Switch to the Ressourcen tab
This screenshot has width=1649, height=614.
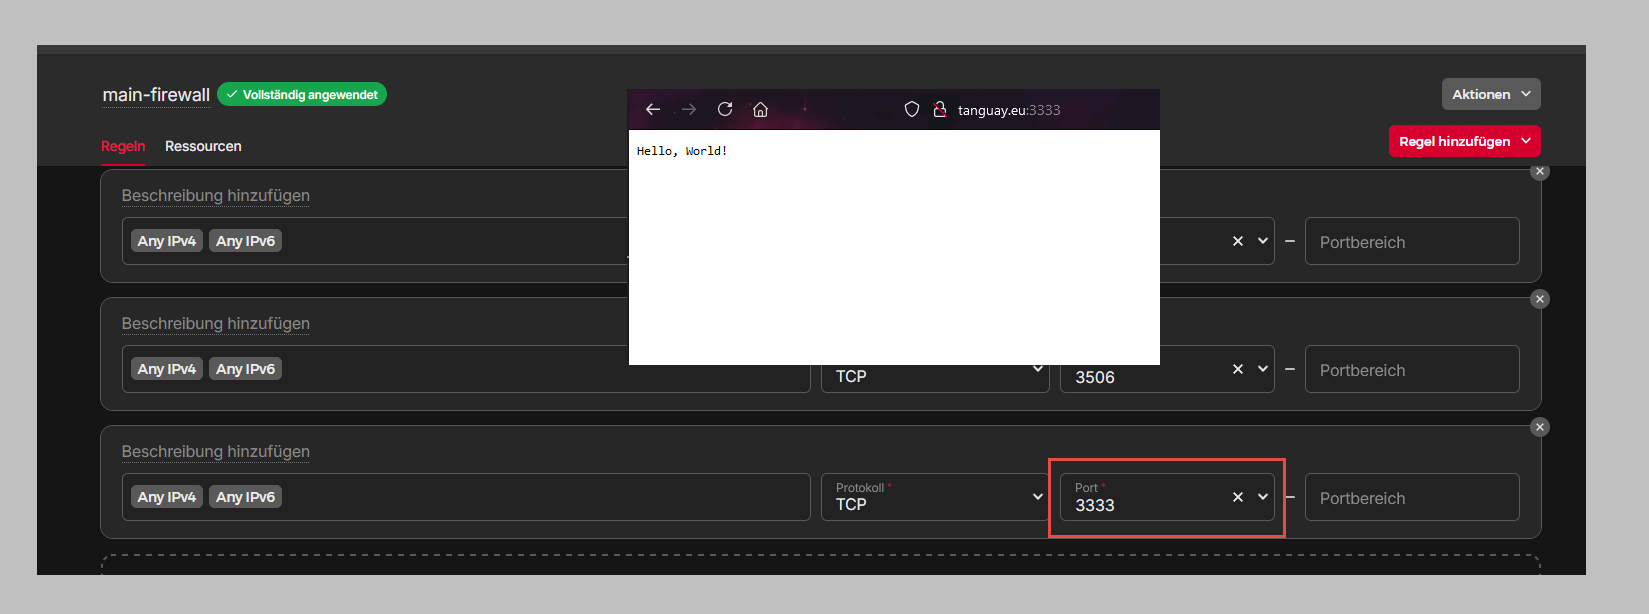pos(203,146)
